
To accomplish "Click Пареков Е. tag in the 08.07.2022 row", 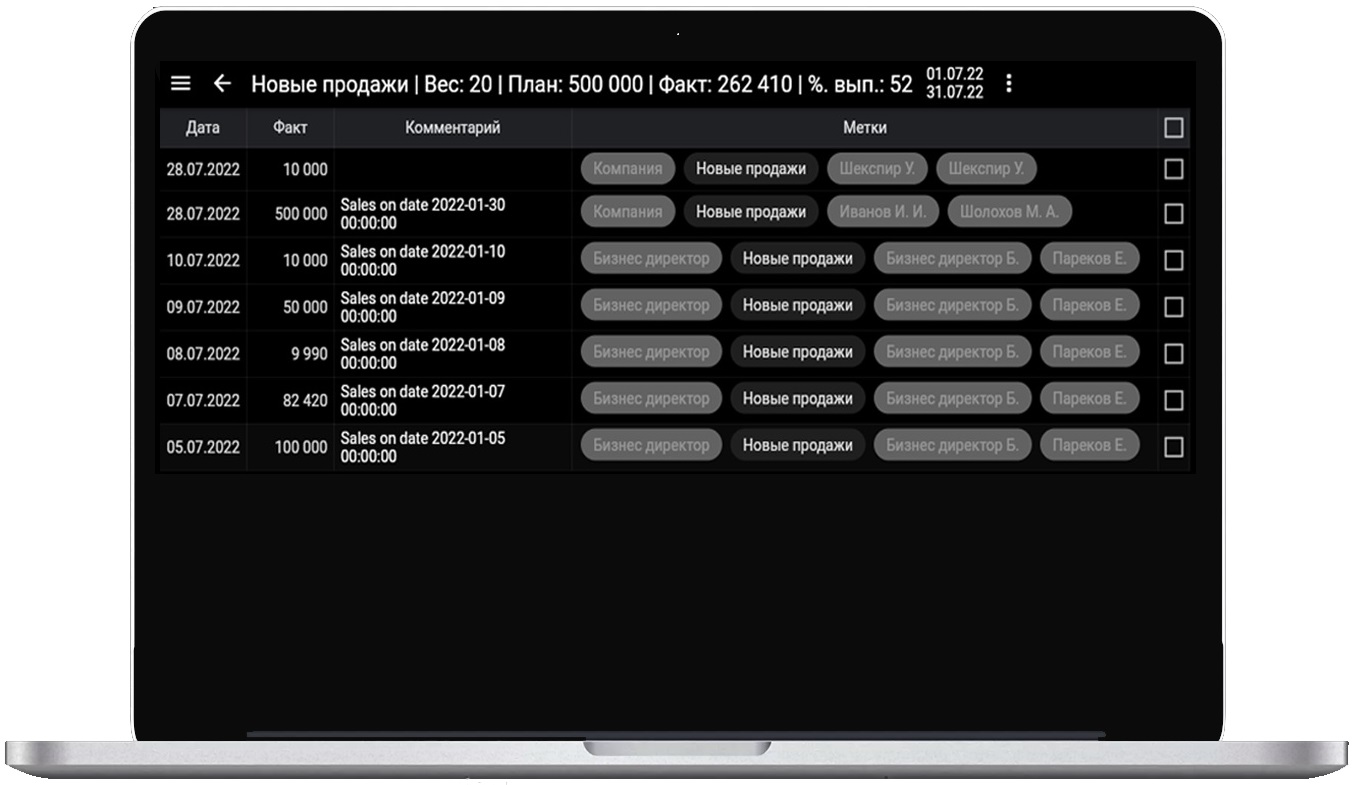I will [x=1088, y=352].
